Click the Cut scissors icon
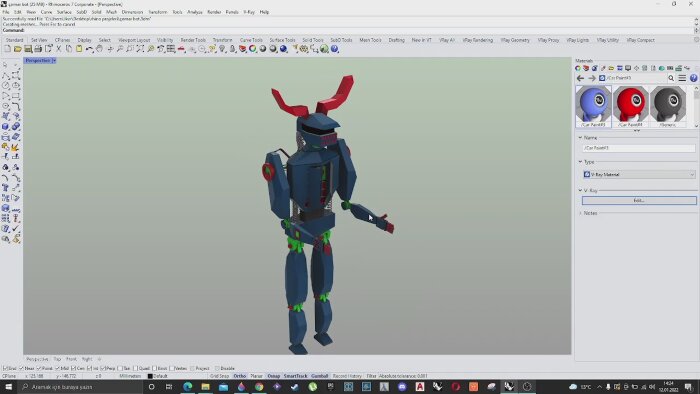This screenshot has width=700, height=394. (58, 49)
